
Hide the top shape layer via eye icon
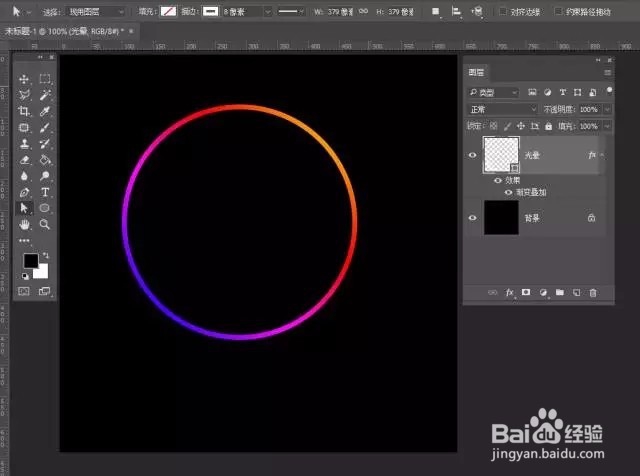click(x=472, y=155)
